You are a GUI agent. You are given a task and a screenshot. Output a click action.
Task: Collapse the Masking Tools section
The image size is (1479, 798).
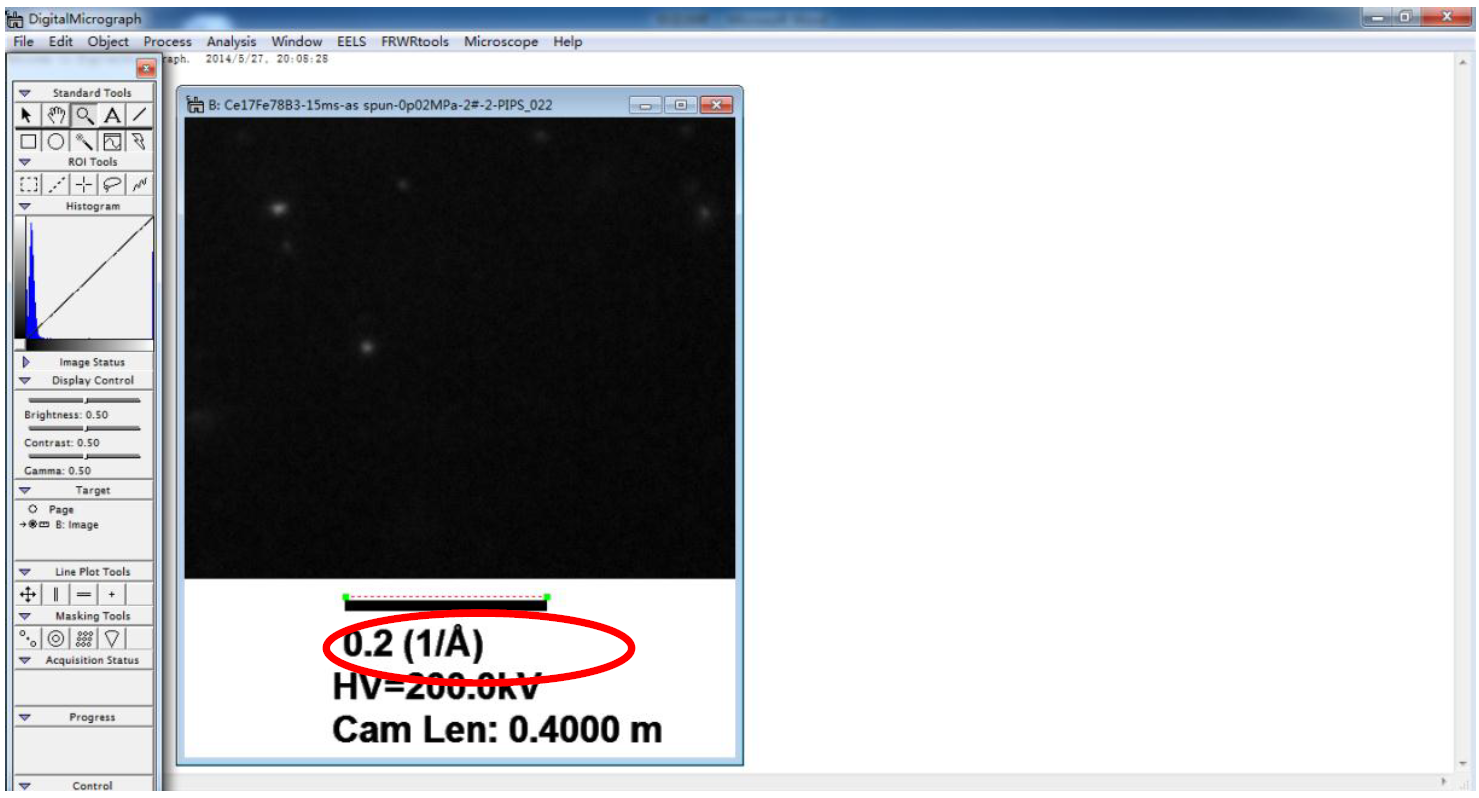25,617
